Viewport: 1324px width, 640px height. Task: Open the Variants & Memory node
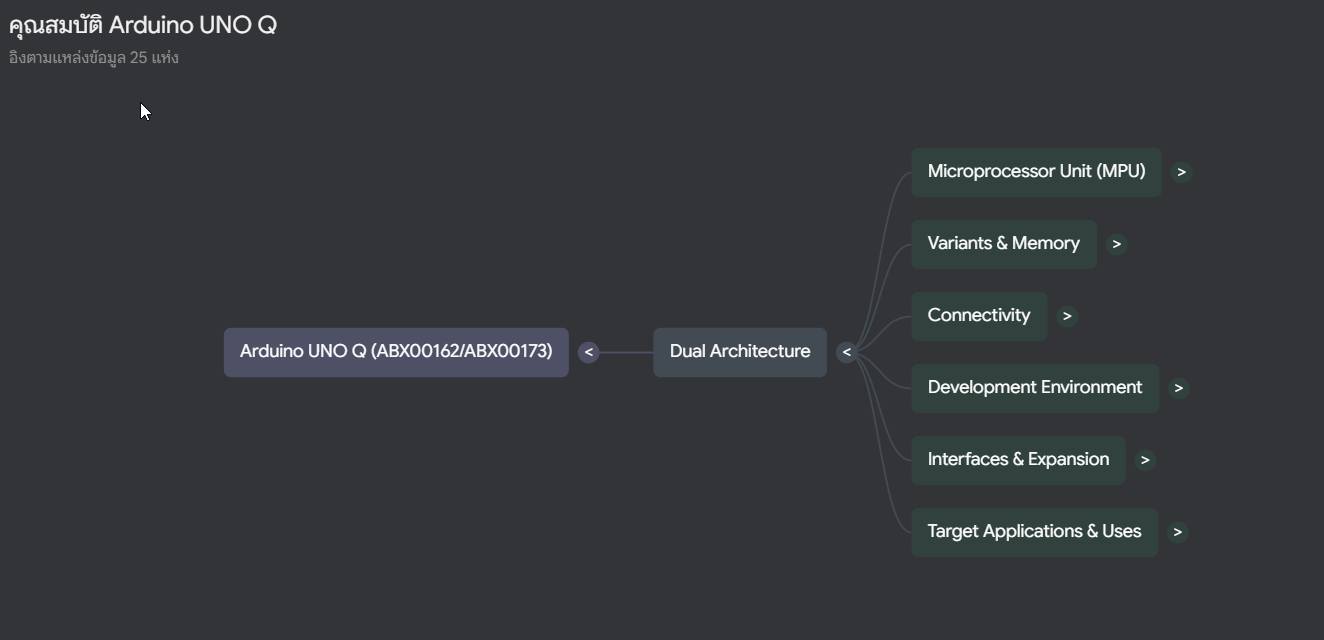click(x=1004, y=244)
